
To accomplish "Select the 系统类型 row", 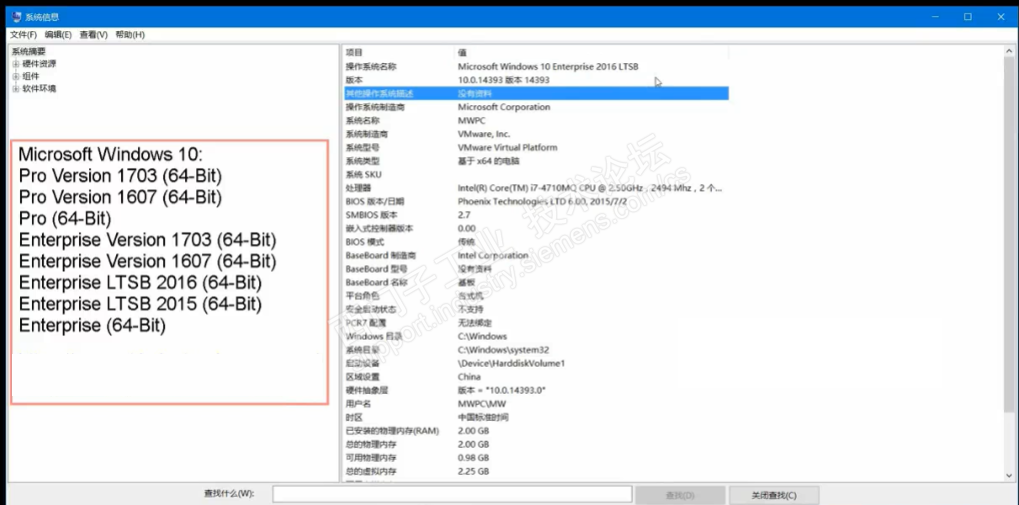I will (x=535, y=161).
